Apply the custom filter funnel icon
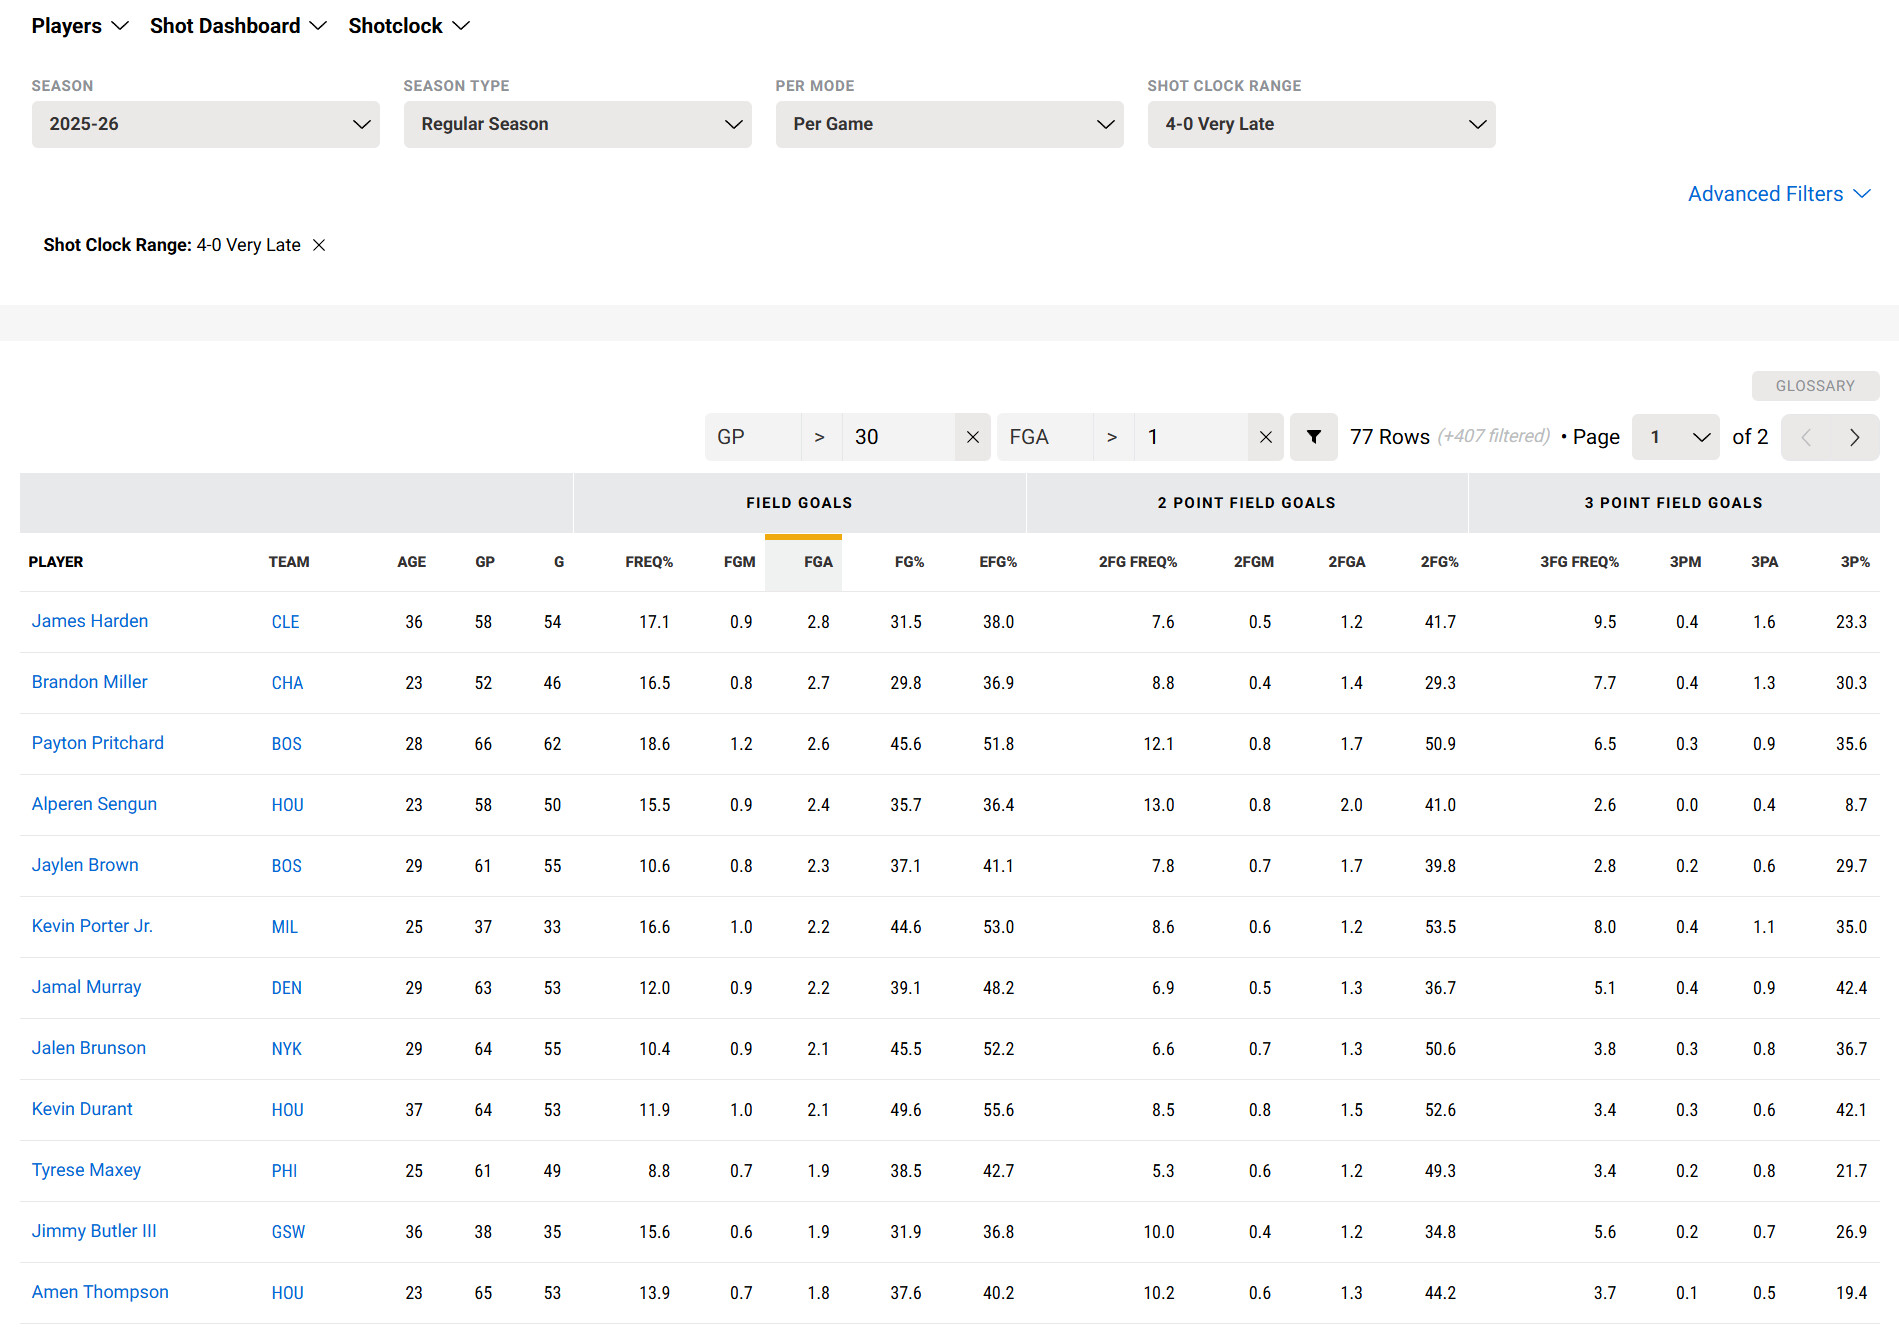The image size is (1899, 1329). 1313,437
